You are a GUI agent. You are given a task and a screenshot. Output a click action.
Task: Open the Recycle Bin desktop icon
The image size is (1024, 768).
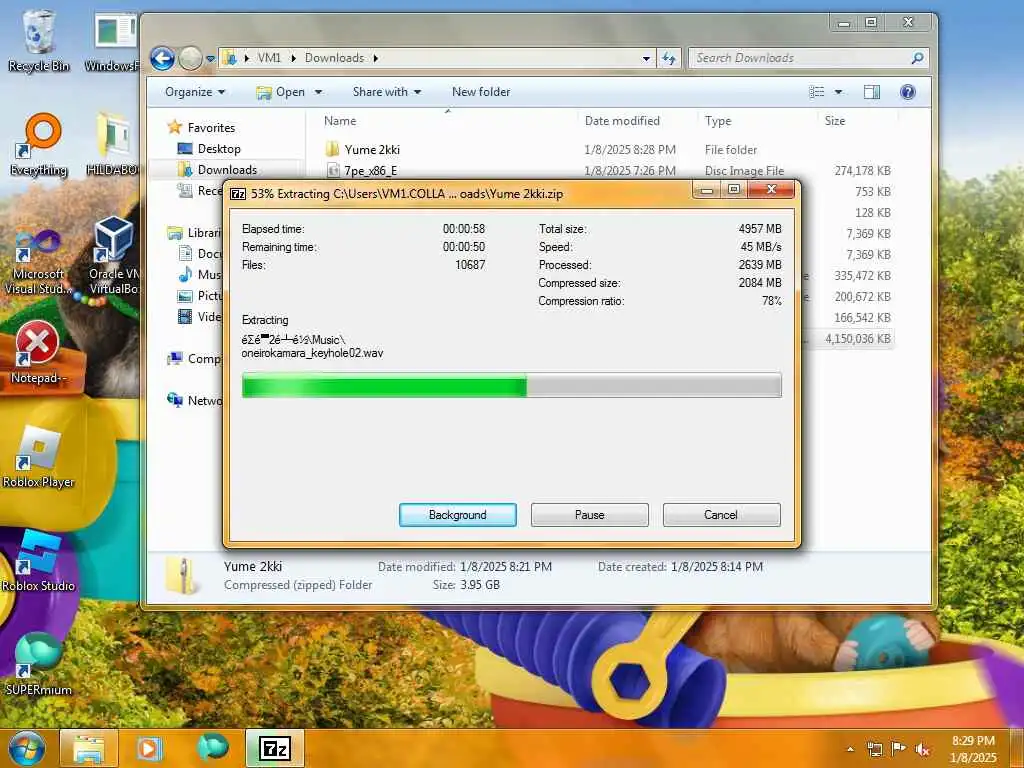(x=39, y=40)
